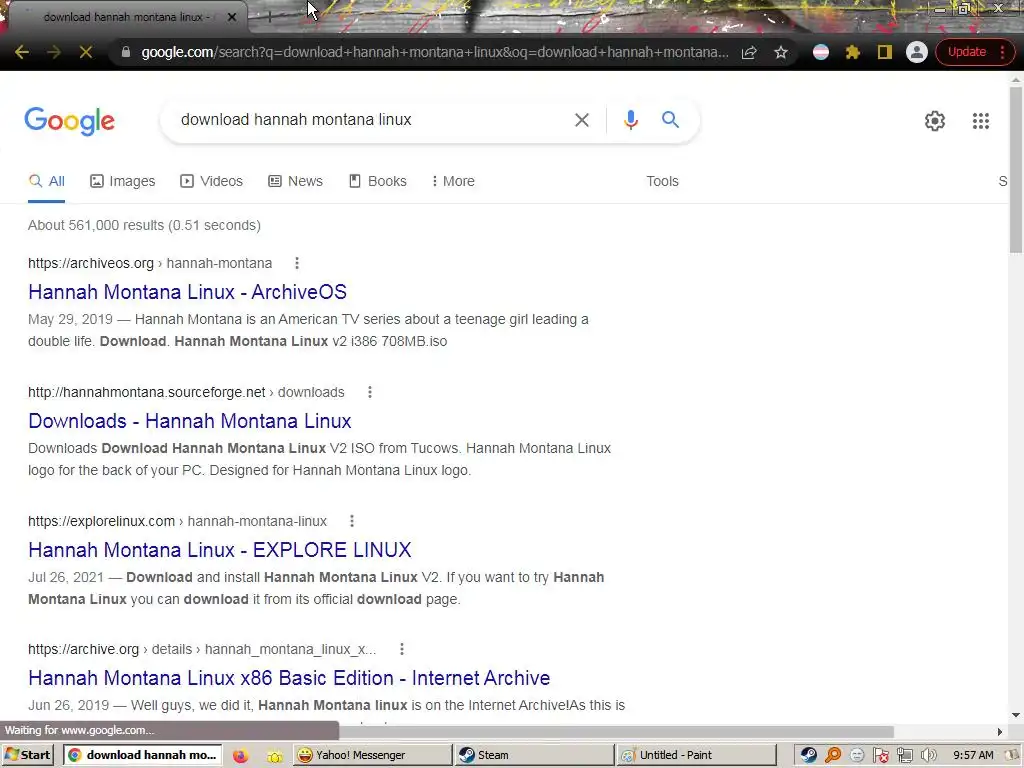Go back with the browser back arrow
The width and height of the screenshot is (1024, 768).
pyautogui.click(x=22, y=52)
